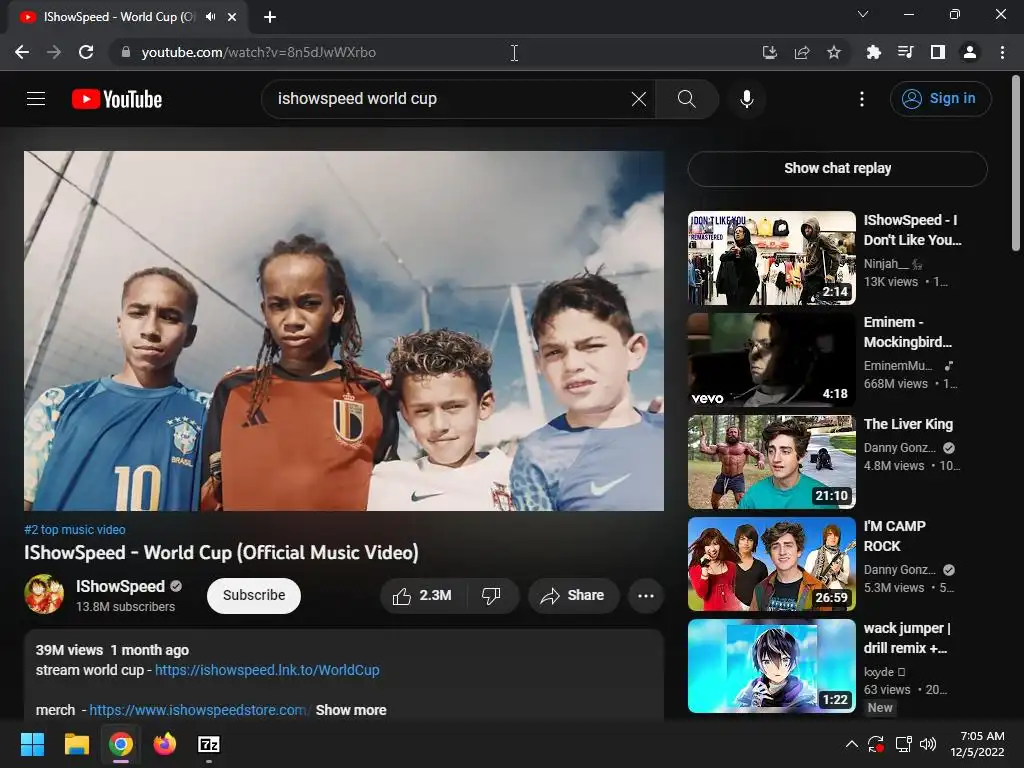
Task: Open The Liver King video thumbnail
Action: point(771,462)
